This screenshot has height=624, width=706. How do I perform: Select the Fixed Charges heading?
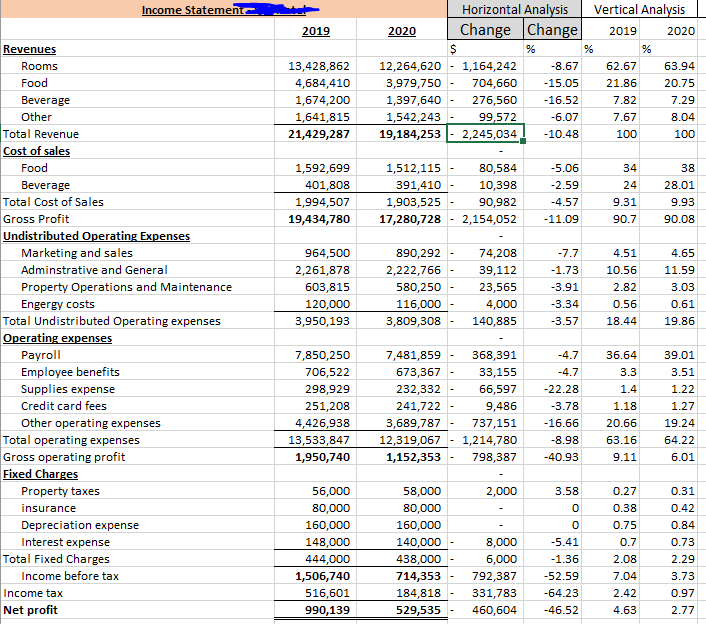[41, 474]
